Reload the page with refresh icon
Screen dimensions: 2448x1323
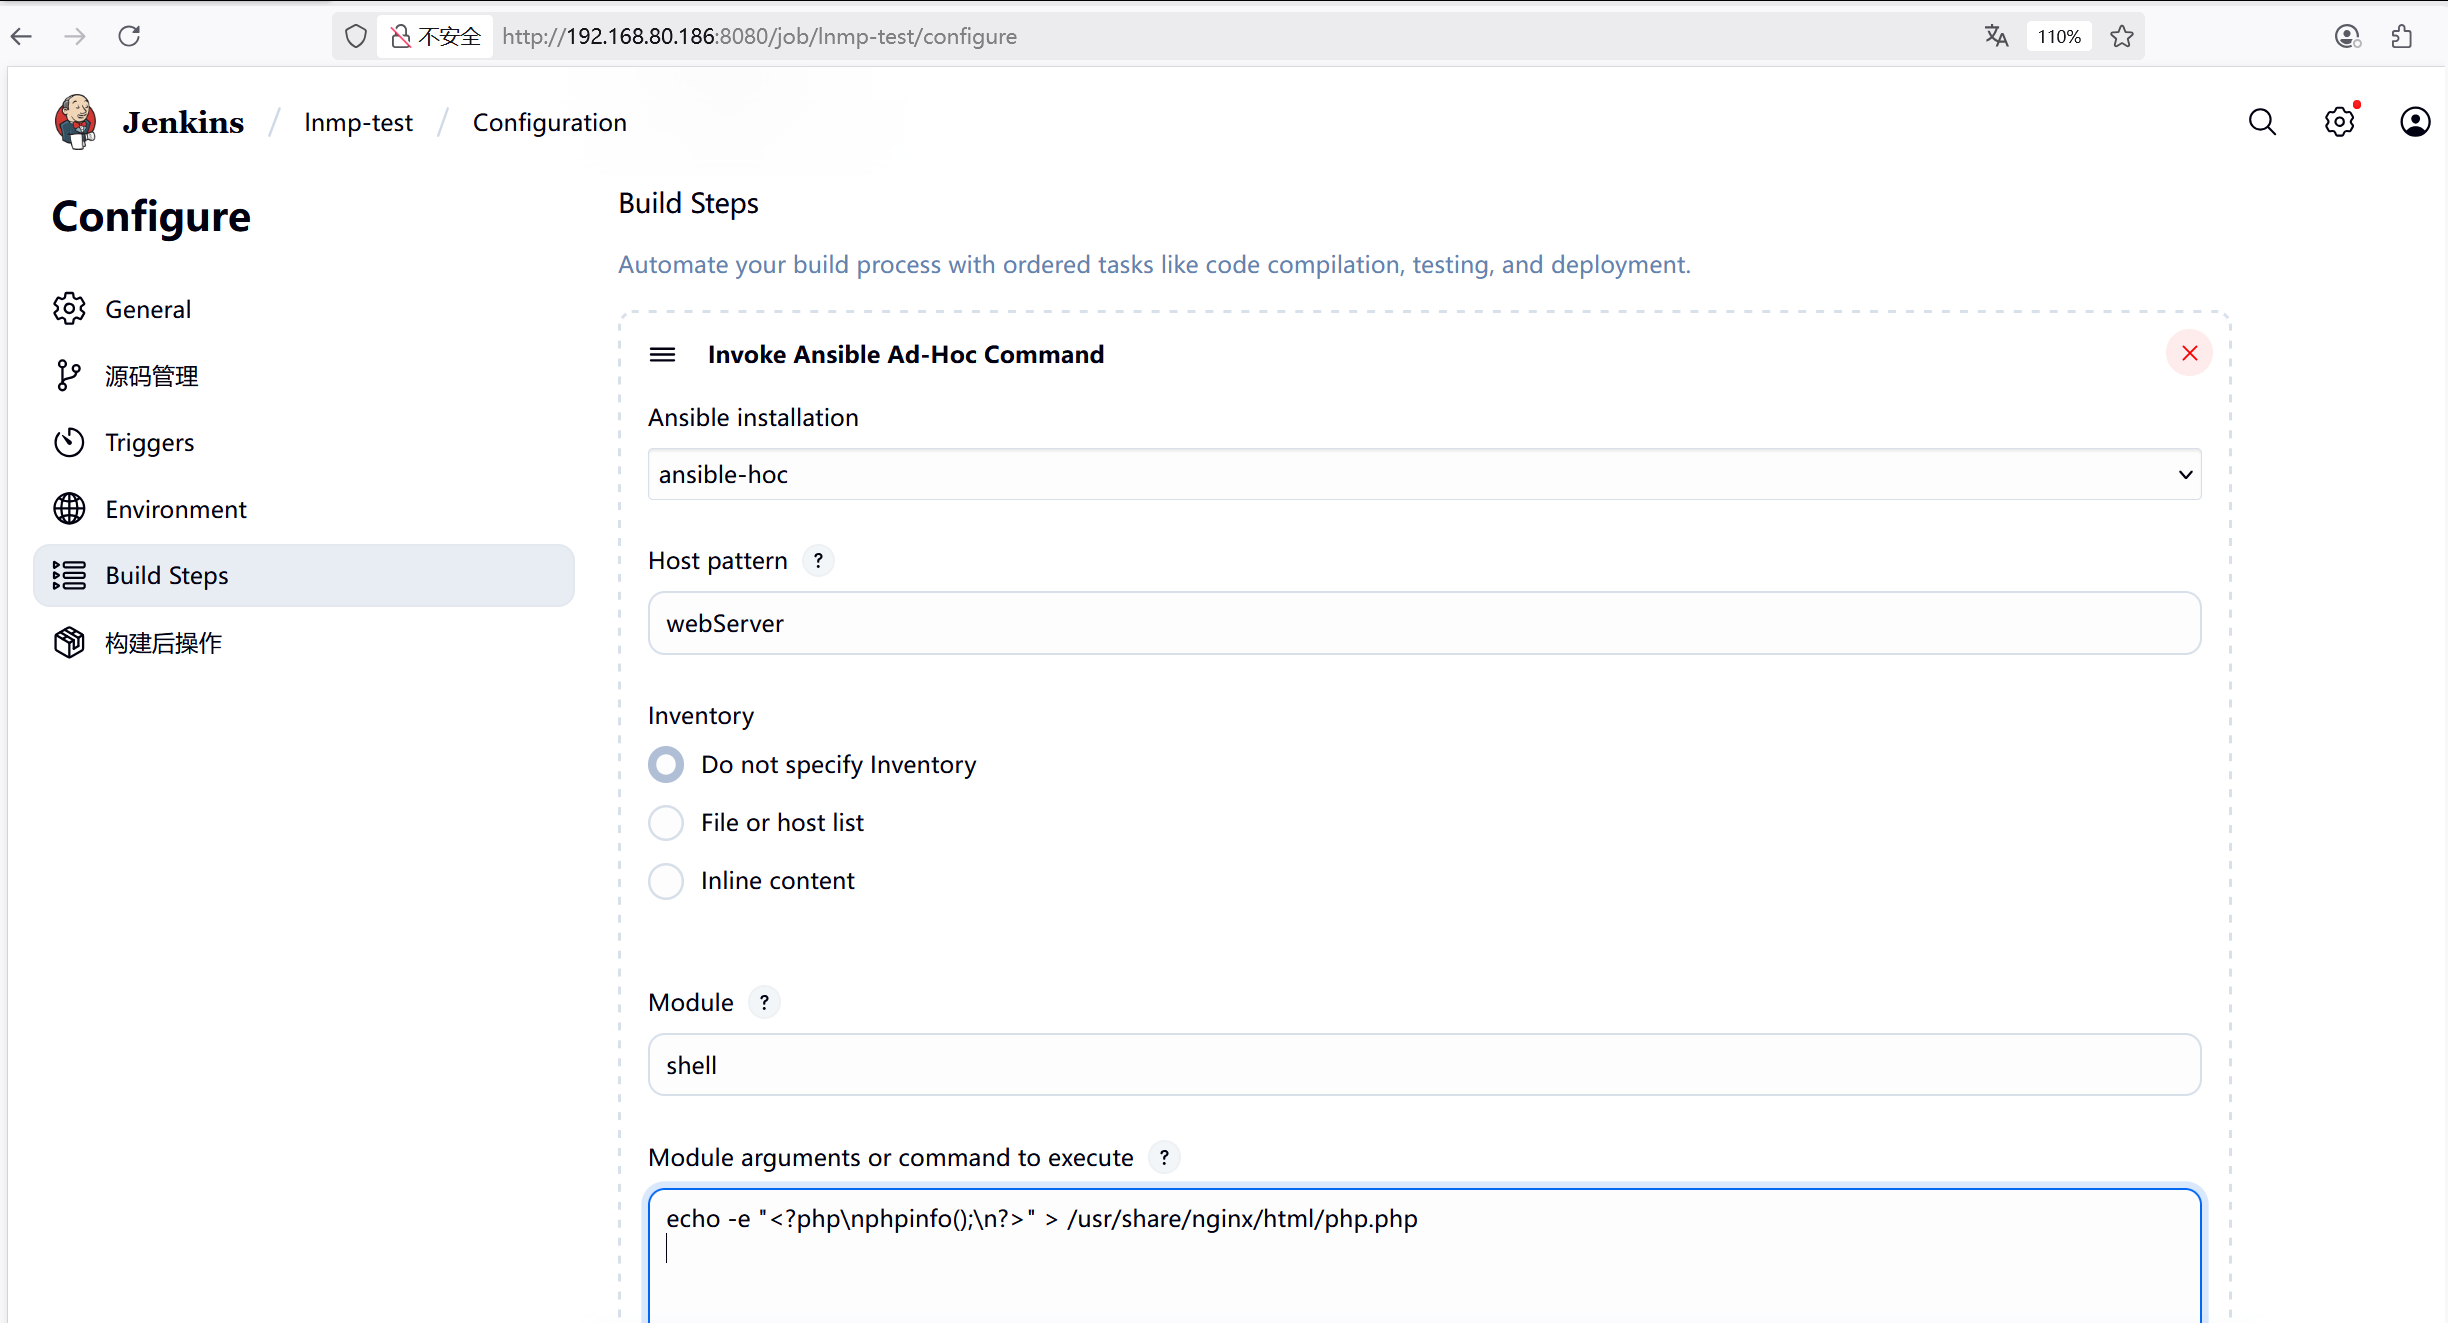tap(129, 36)
